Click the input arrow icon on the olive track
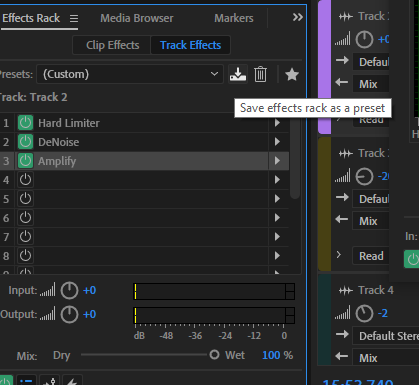 click(342, 197)
